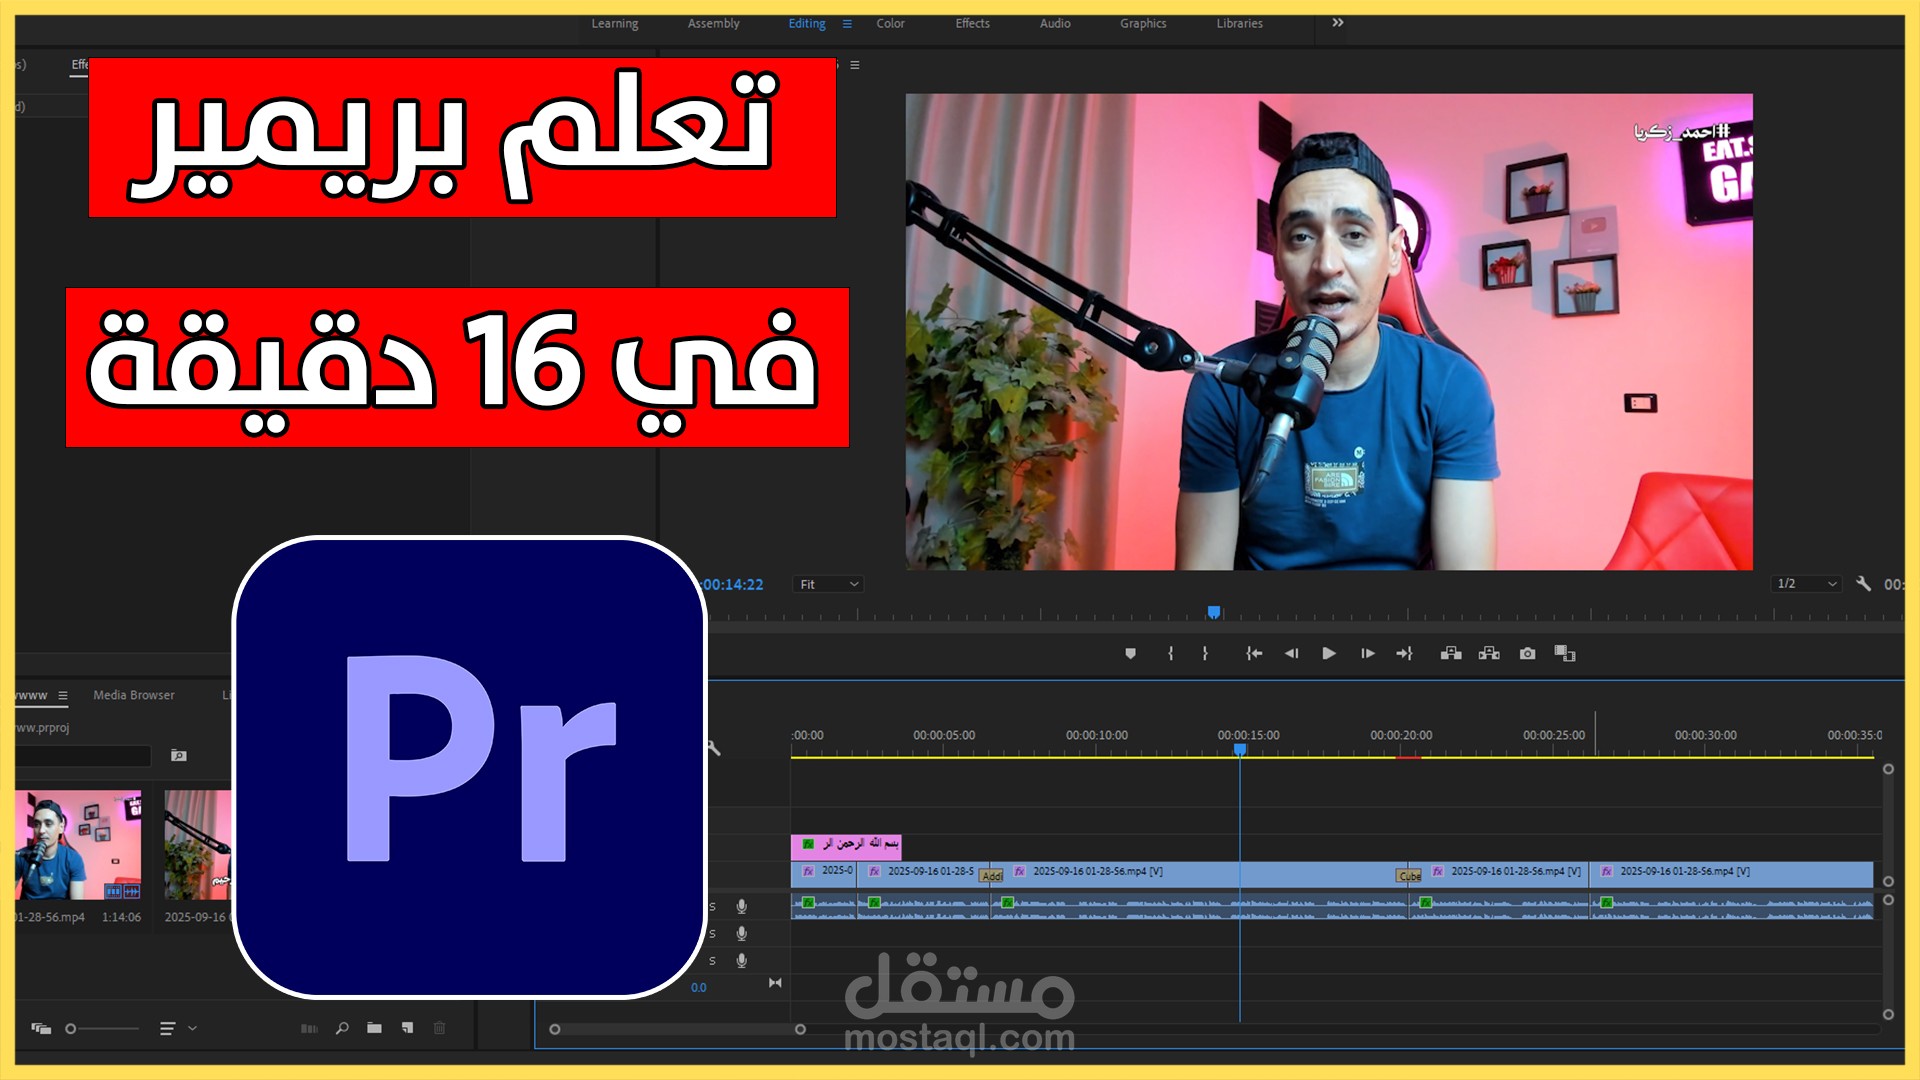The image size is (1920, 1080).
Task: Jump to the Out point
Action: [1405, 653]
